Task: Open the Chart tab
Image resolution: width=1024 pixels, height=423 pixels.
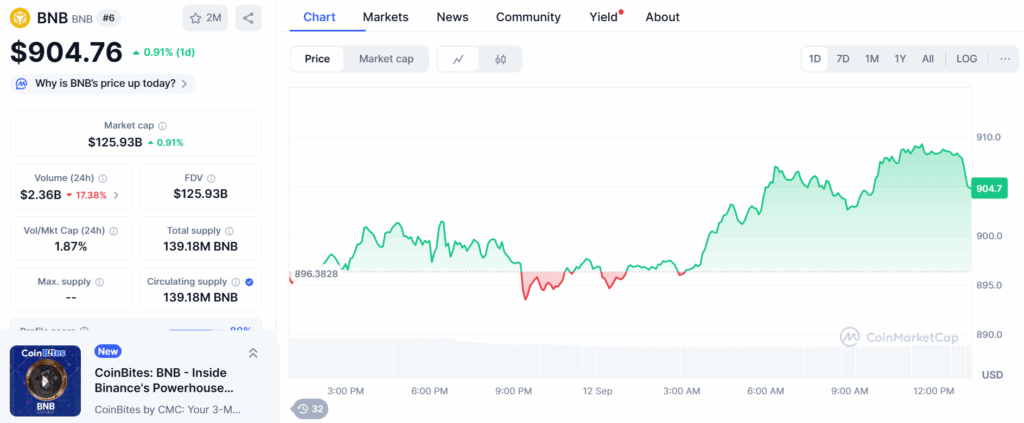Action: point(319,17)
